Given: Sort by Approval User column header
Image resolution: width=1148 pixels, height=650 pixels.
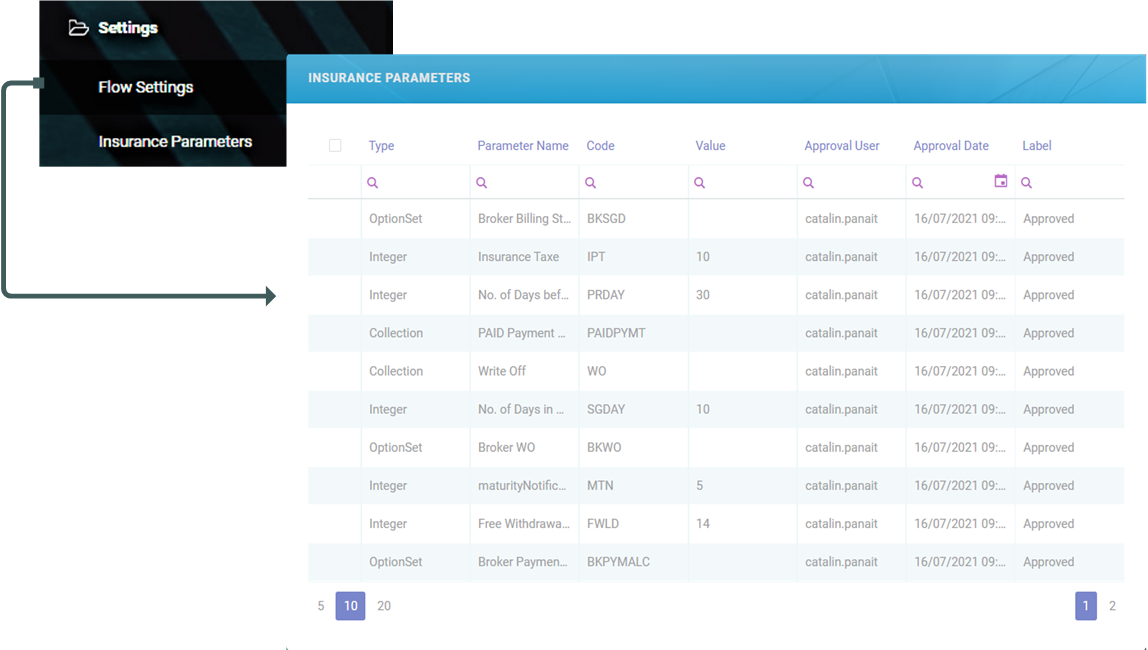Looking at the screenshot, I should [x=842, y=146].
